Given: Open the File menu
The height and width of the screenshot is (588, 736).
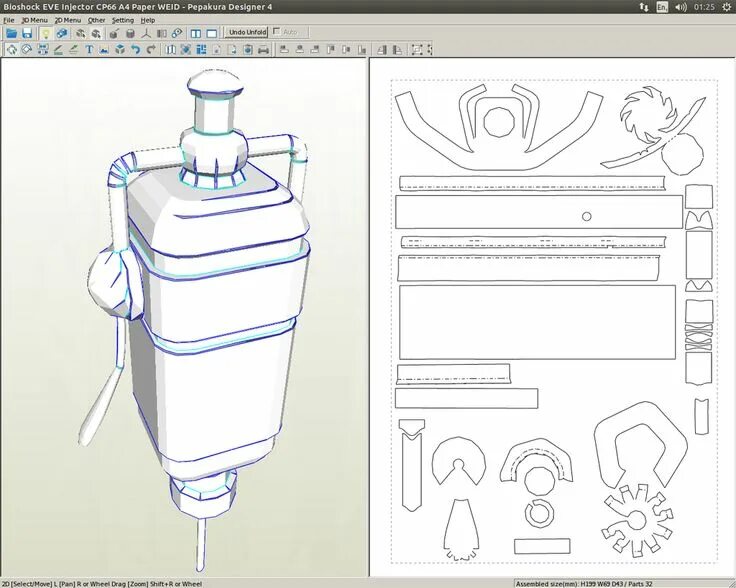Looking at the screenshot, I should click(x=9, y=20).
